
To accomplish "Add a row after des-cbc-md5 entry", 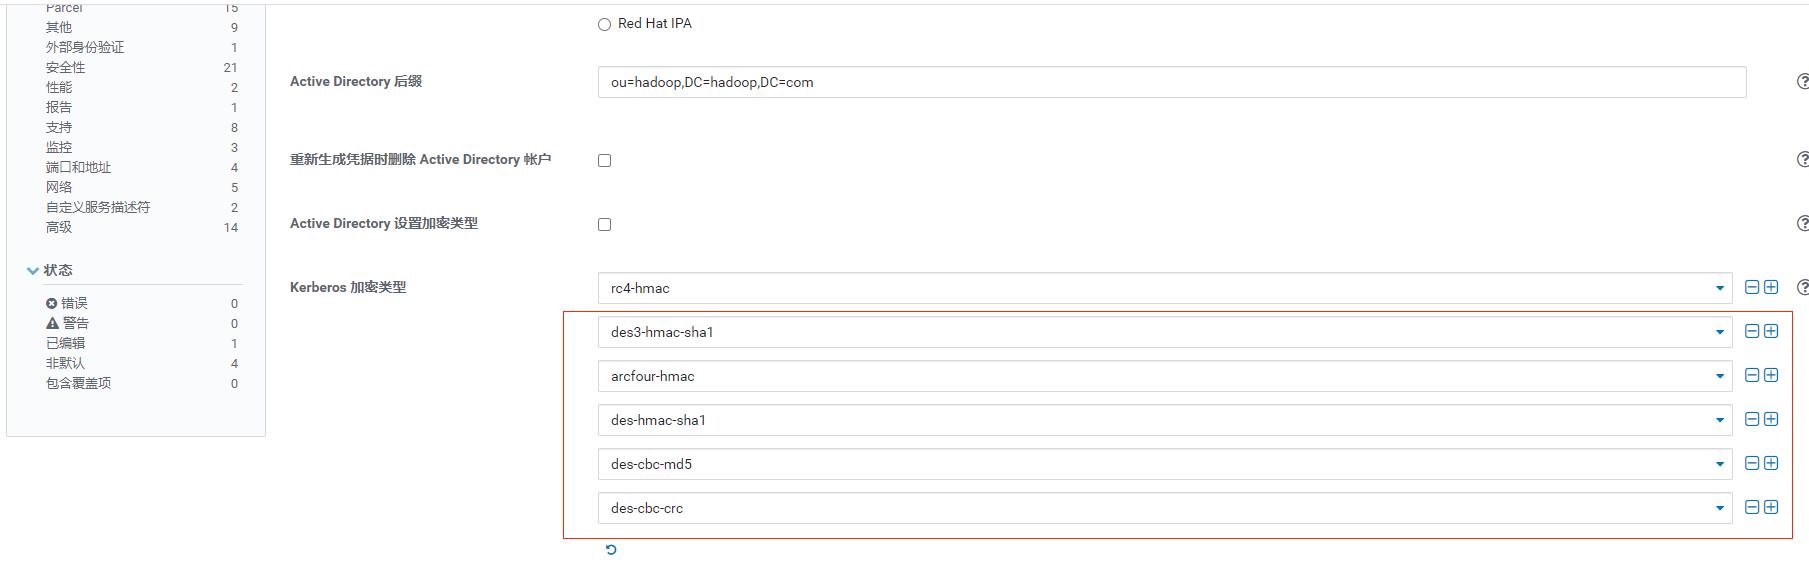I will tap(1771, 463).
